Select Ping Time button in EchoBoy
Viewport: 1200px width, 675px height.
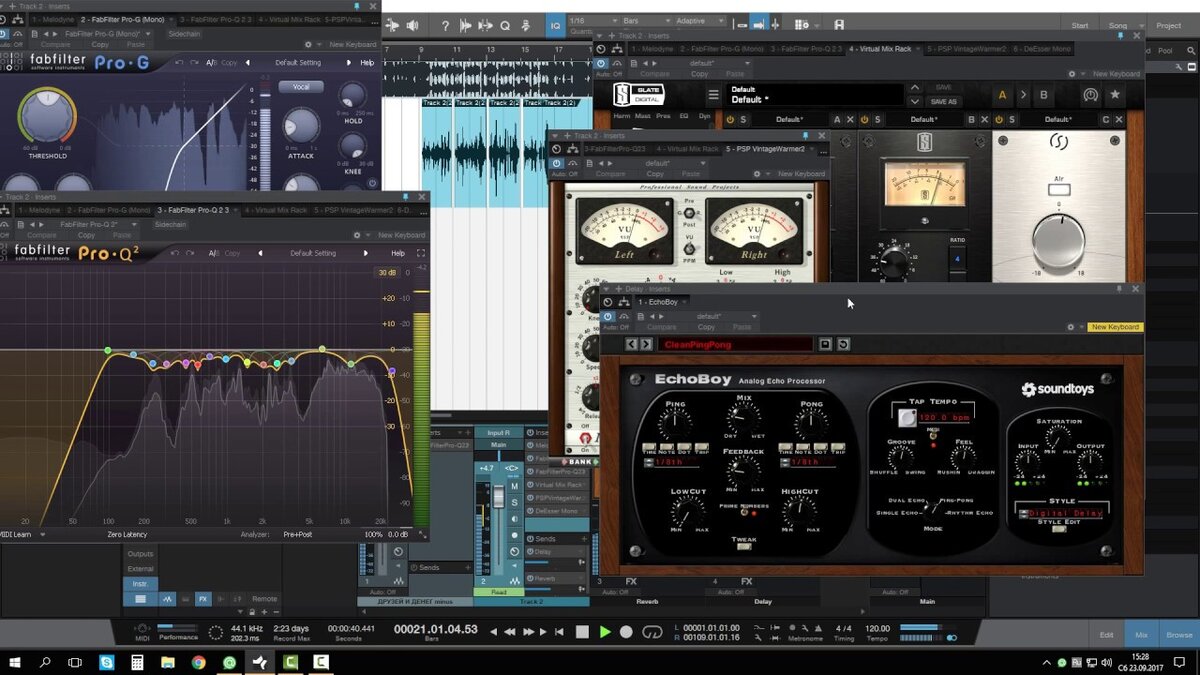click(649, 447)
